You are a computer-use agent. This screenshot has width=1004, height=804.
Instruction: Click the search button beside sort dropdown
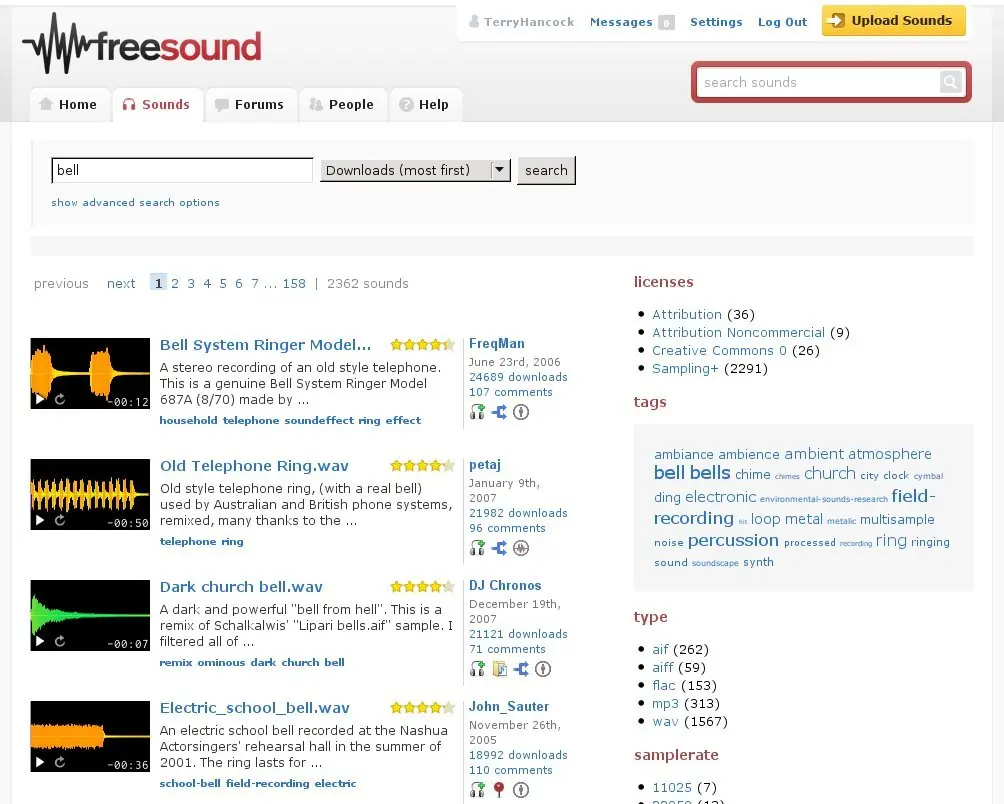click(x=546, y=170)
